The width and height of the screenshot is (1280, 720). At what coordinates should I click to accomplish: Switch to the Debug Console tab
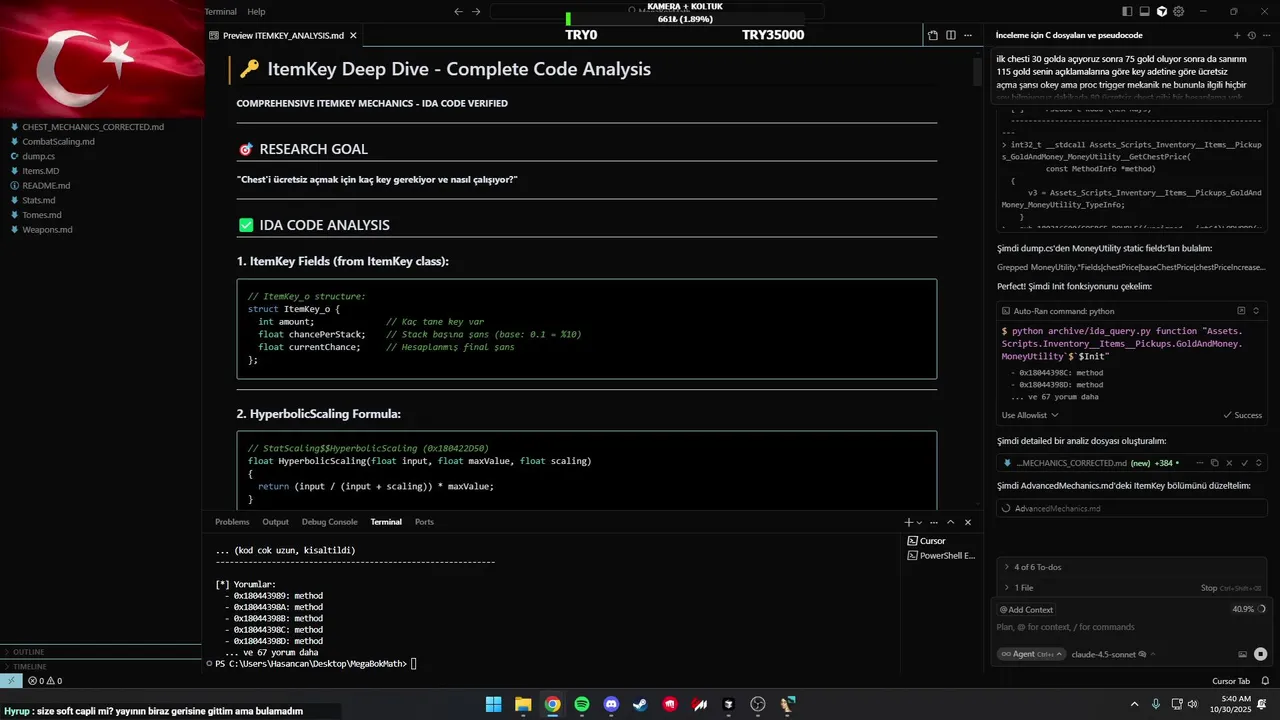tap(329, 522)
